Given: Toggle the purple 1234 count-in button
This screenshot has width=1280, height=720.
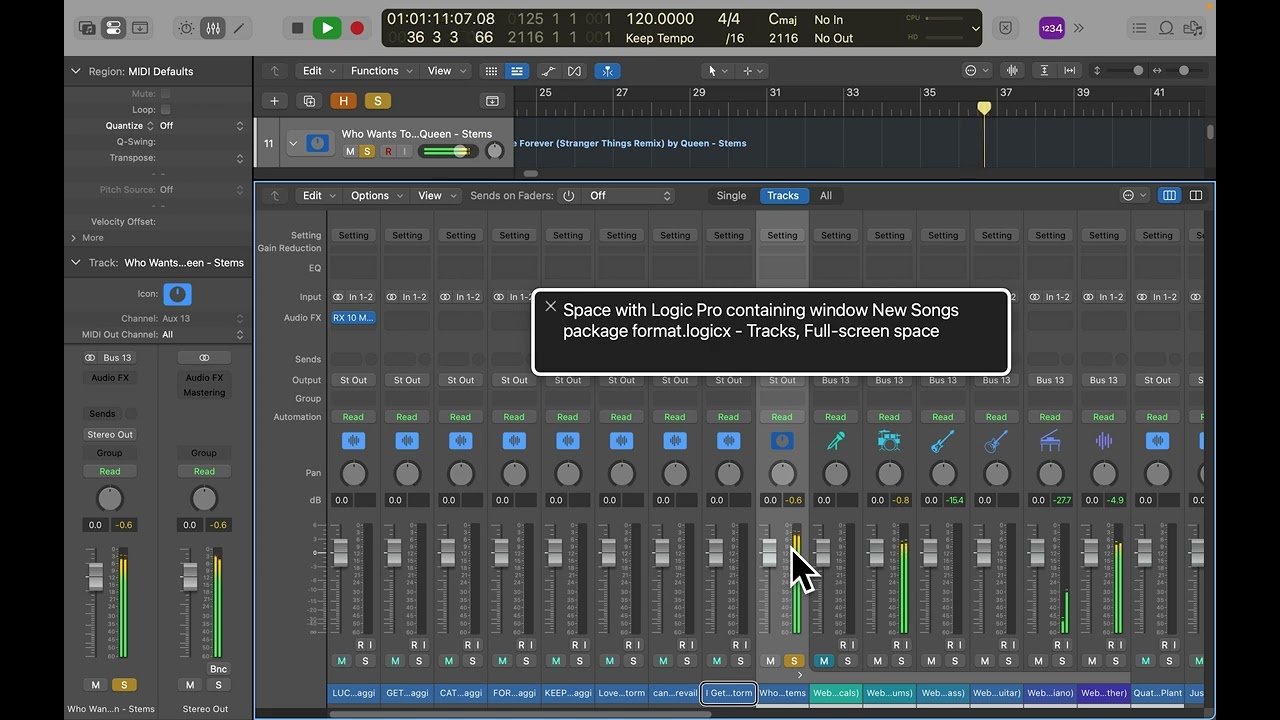Looking at the screenshot, I should [x=1052, y=28].
